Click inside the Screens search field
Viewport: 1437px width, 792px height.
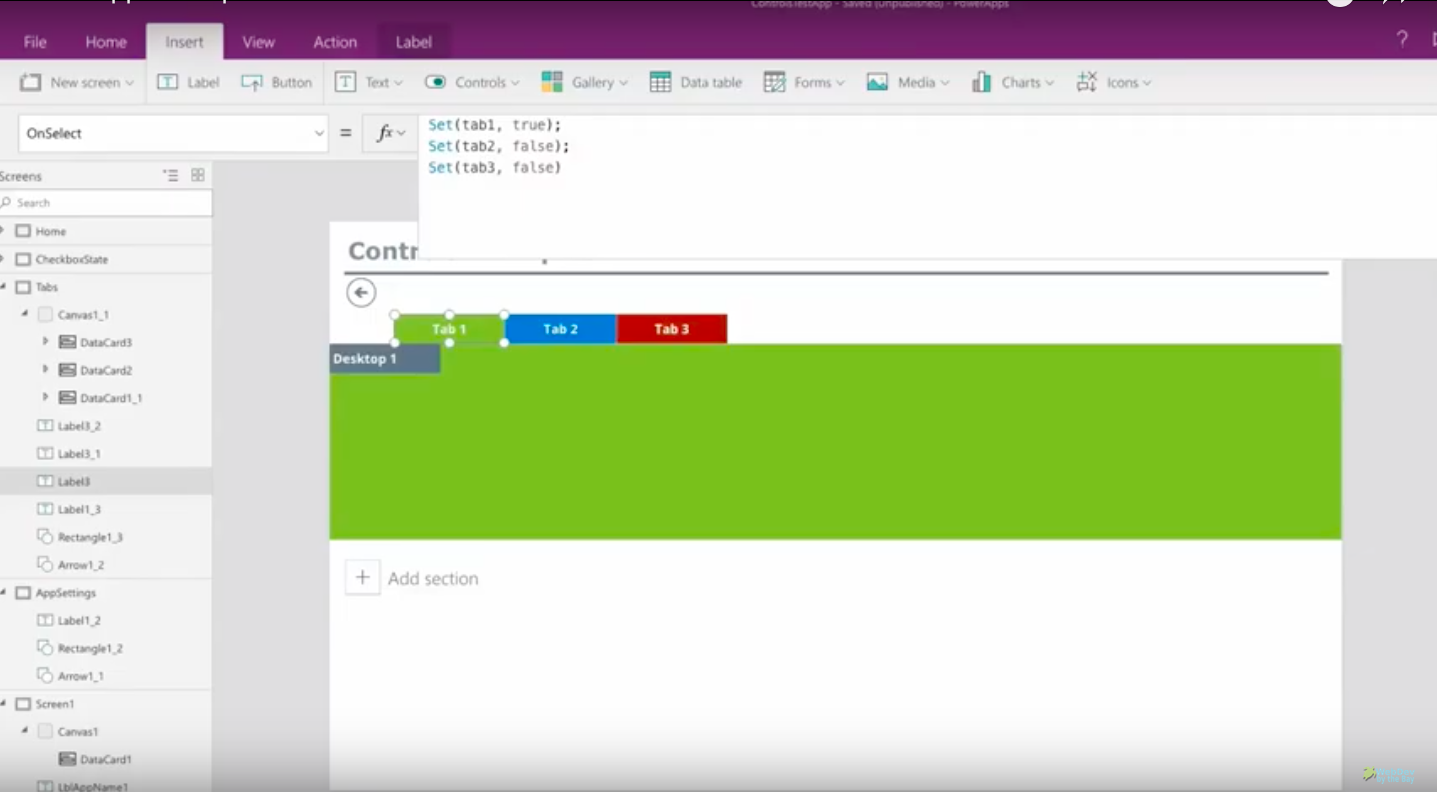100,202
